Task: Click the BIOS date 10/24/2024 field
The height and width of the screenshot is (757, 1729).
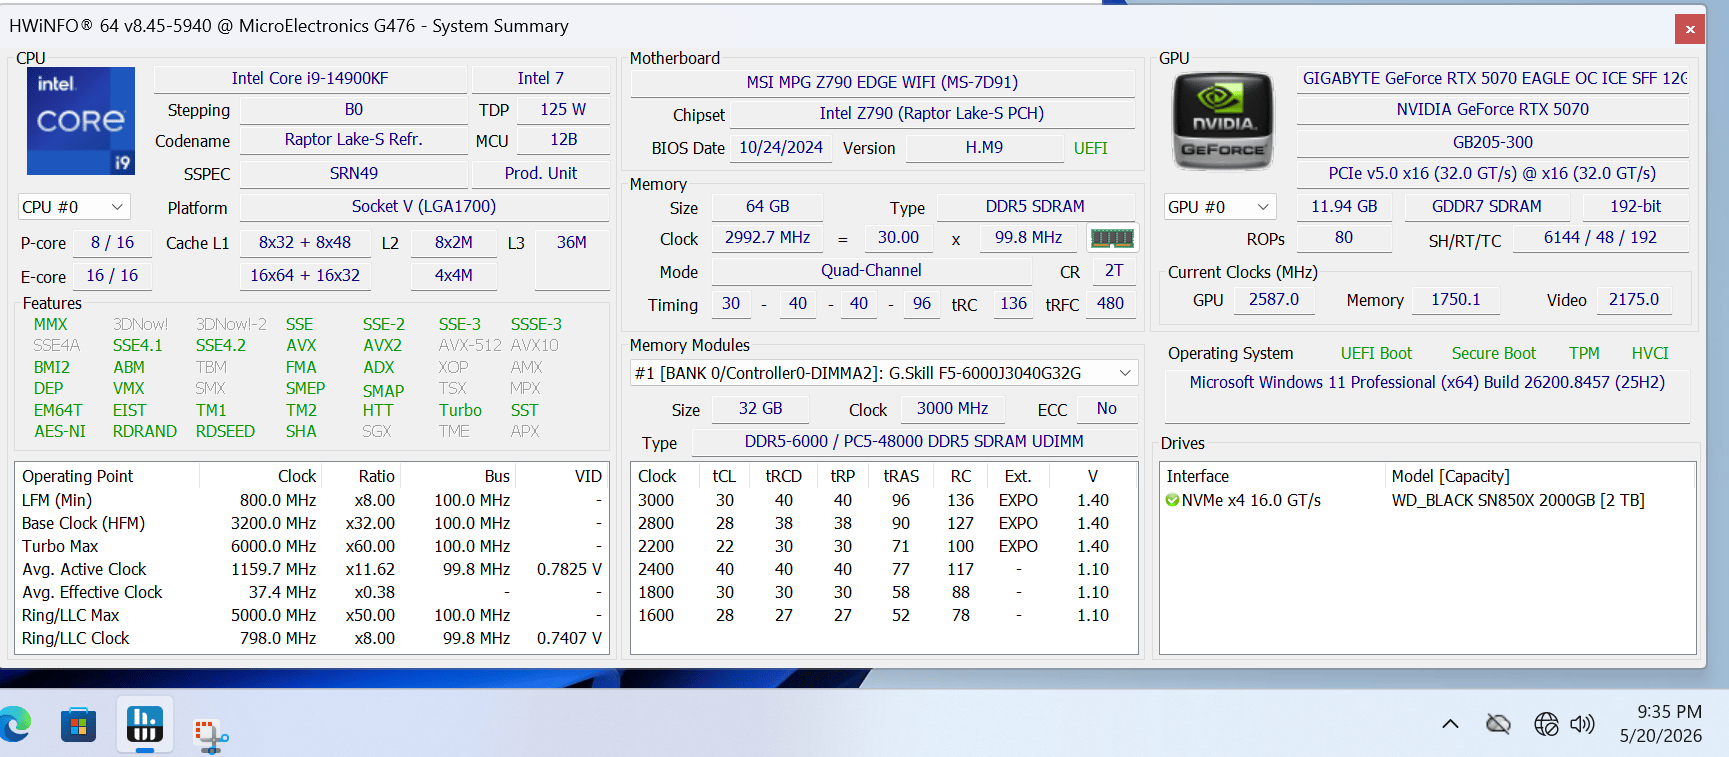Action: click(781, 148)
